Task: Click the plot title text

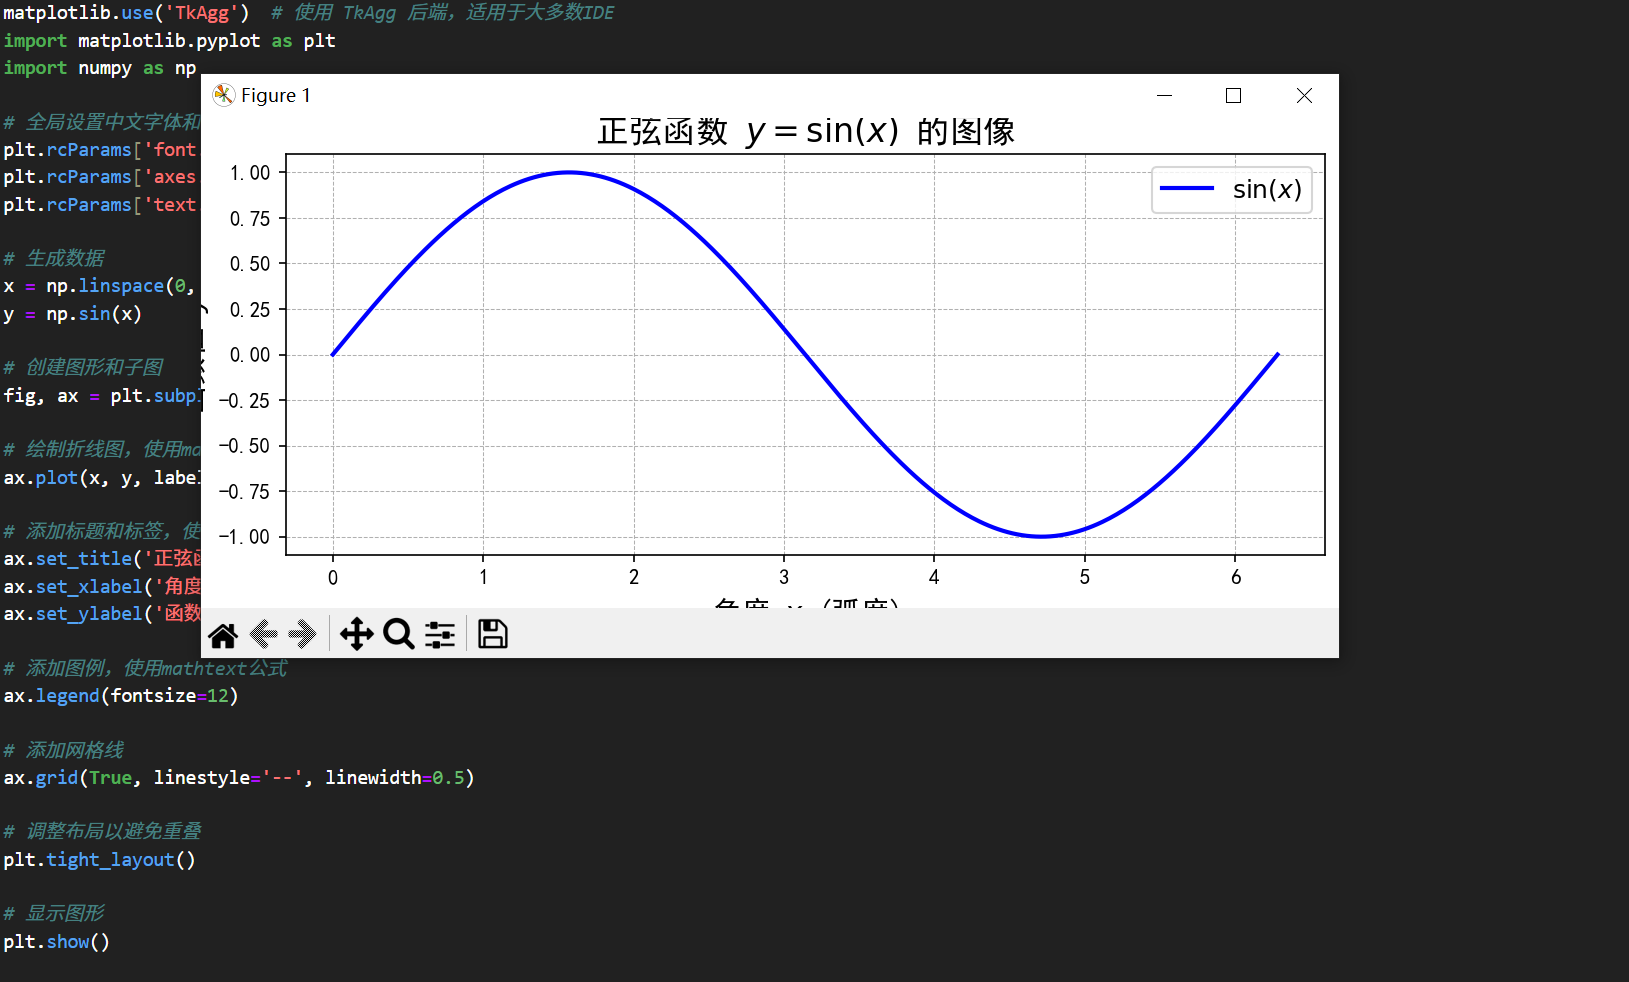Action: (x=806, y=131)
